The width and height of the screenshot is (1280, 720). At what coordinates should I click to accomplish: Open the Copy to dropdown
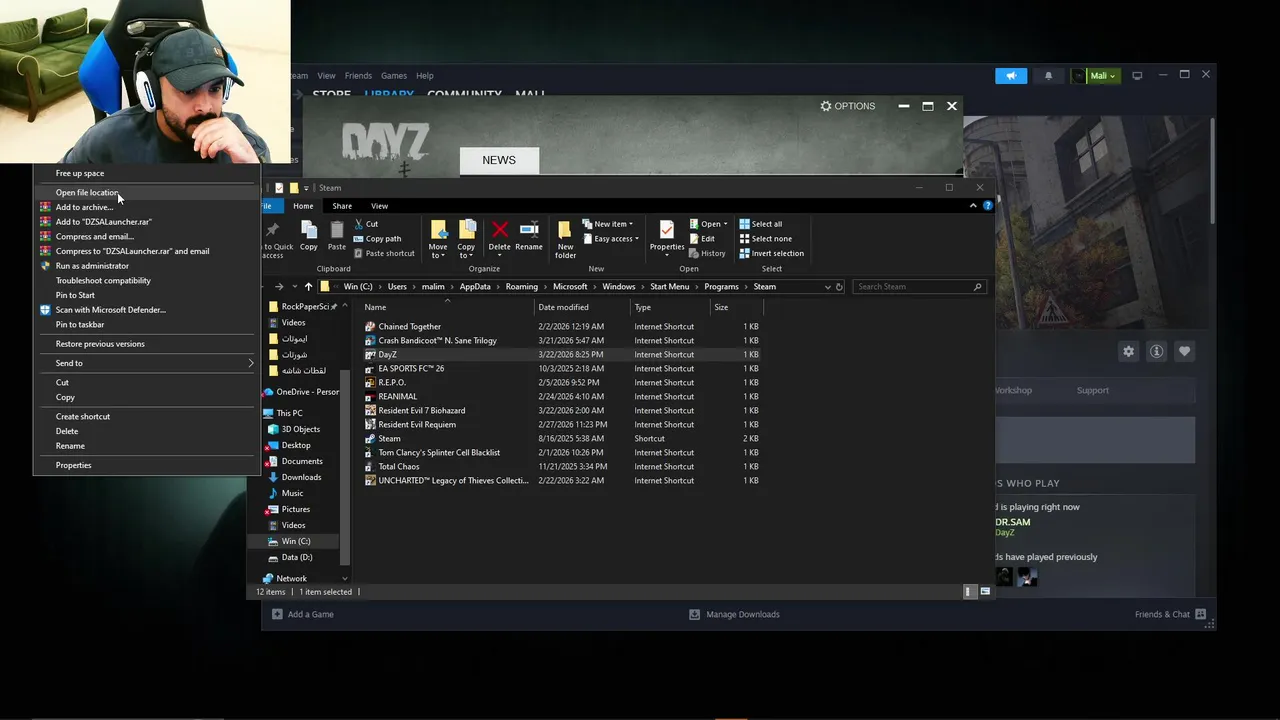(466, 240)
